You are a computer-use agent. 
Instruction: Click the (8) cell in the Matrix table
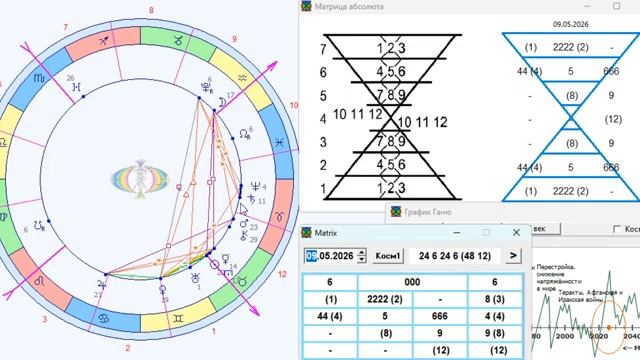click(x=385, y=333)
